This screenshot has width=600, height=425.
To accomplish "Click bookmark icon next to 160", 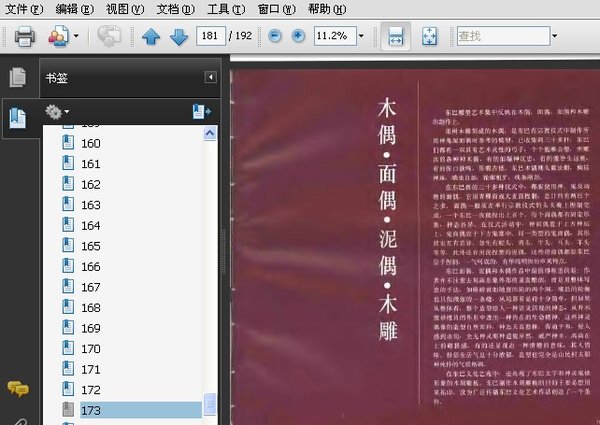I will coord(68,143).
